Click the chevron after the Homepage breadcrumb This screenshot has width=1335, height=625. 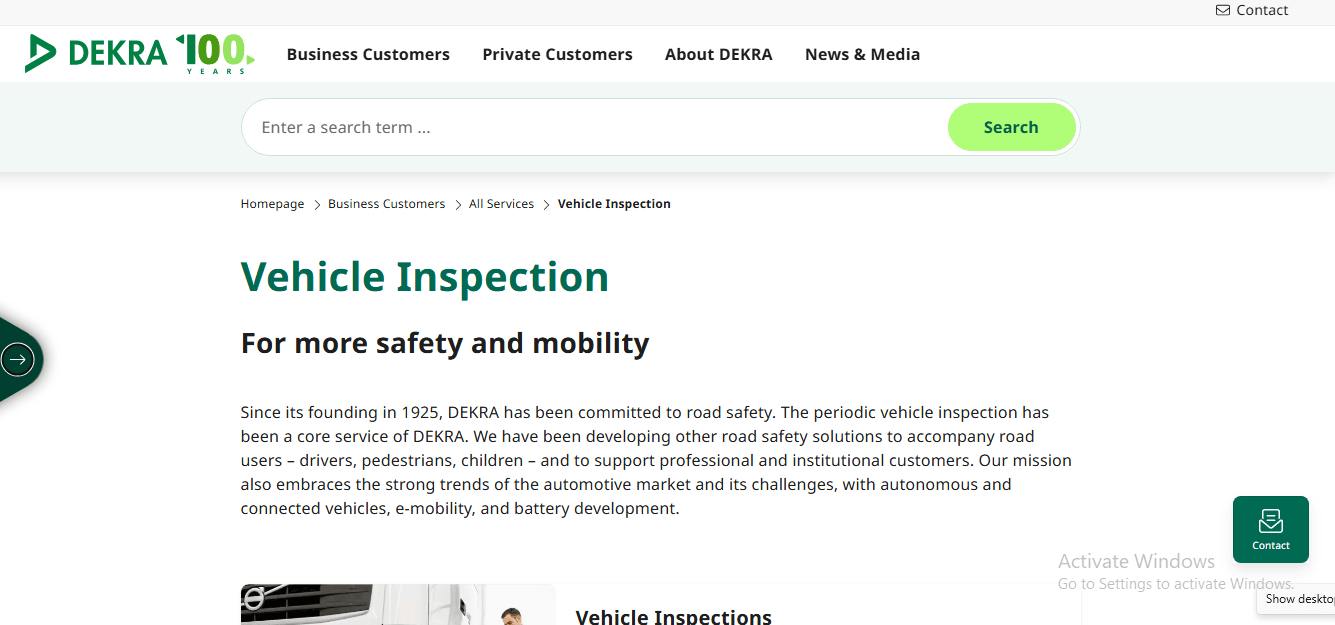point(317,205)
